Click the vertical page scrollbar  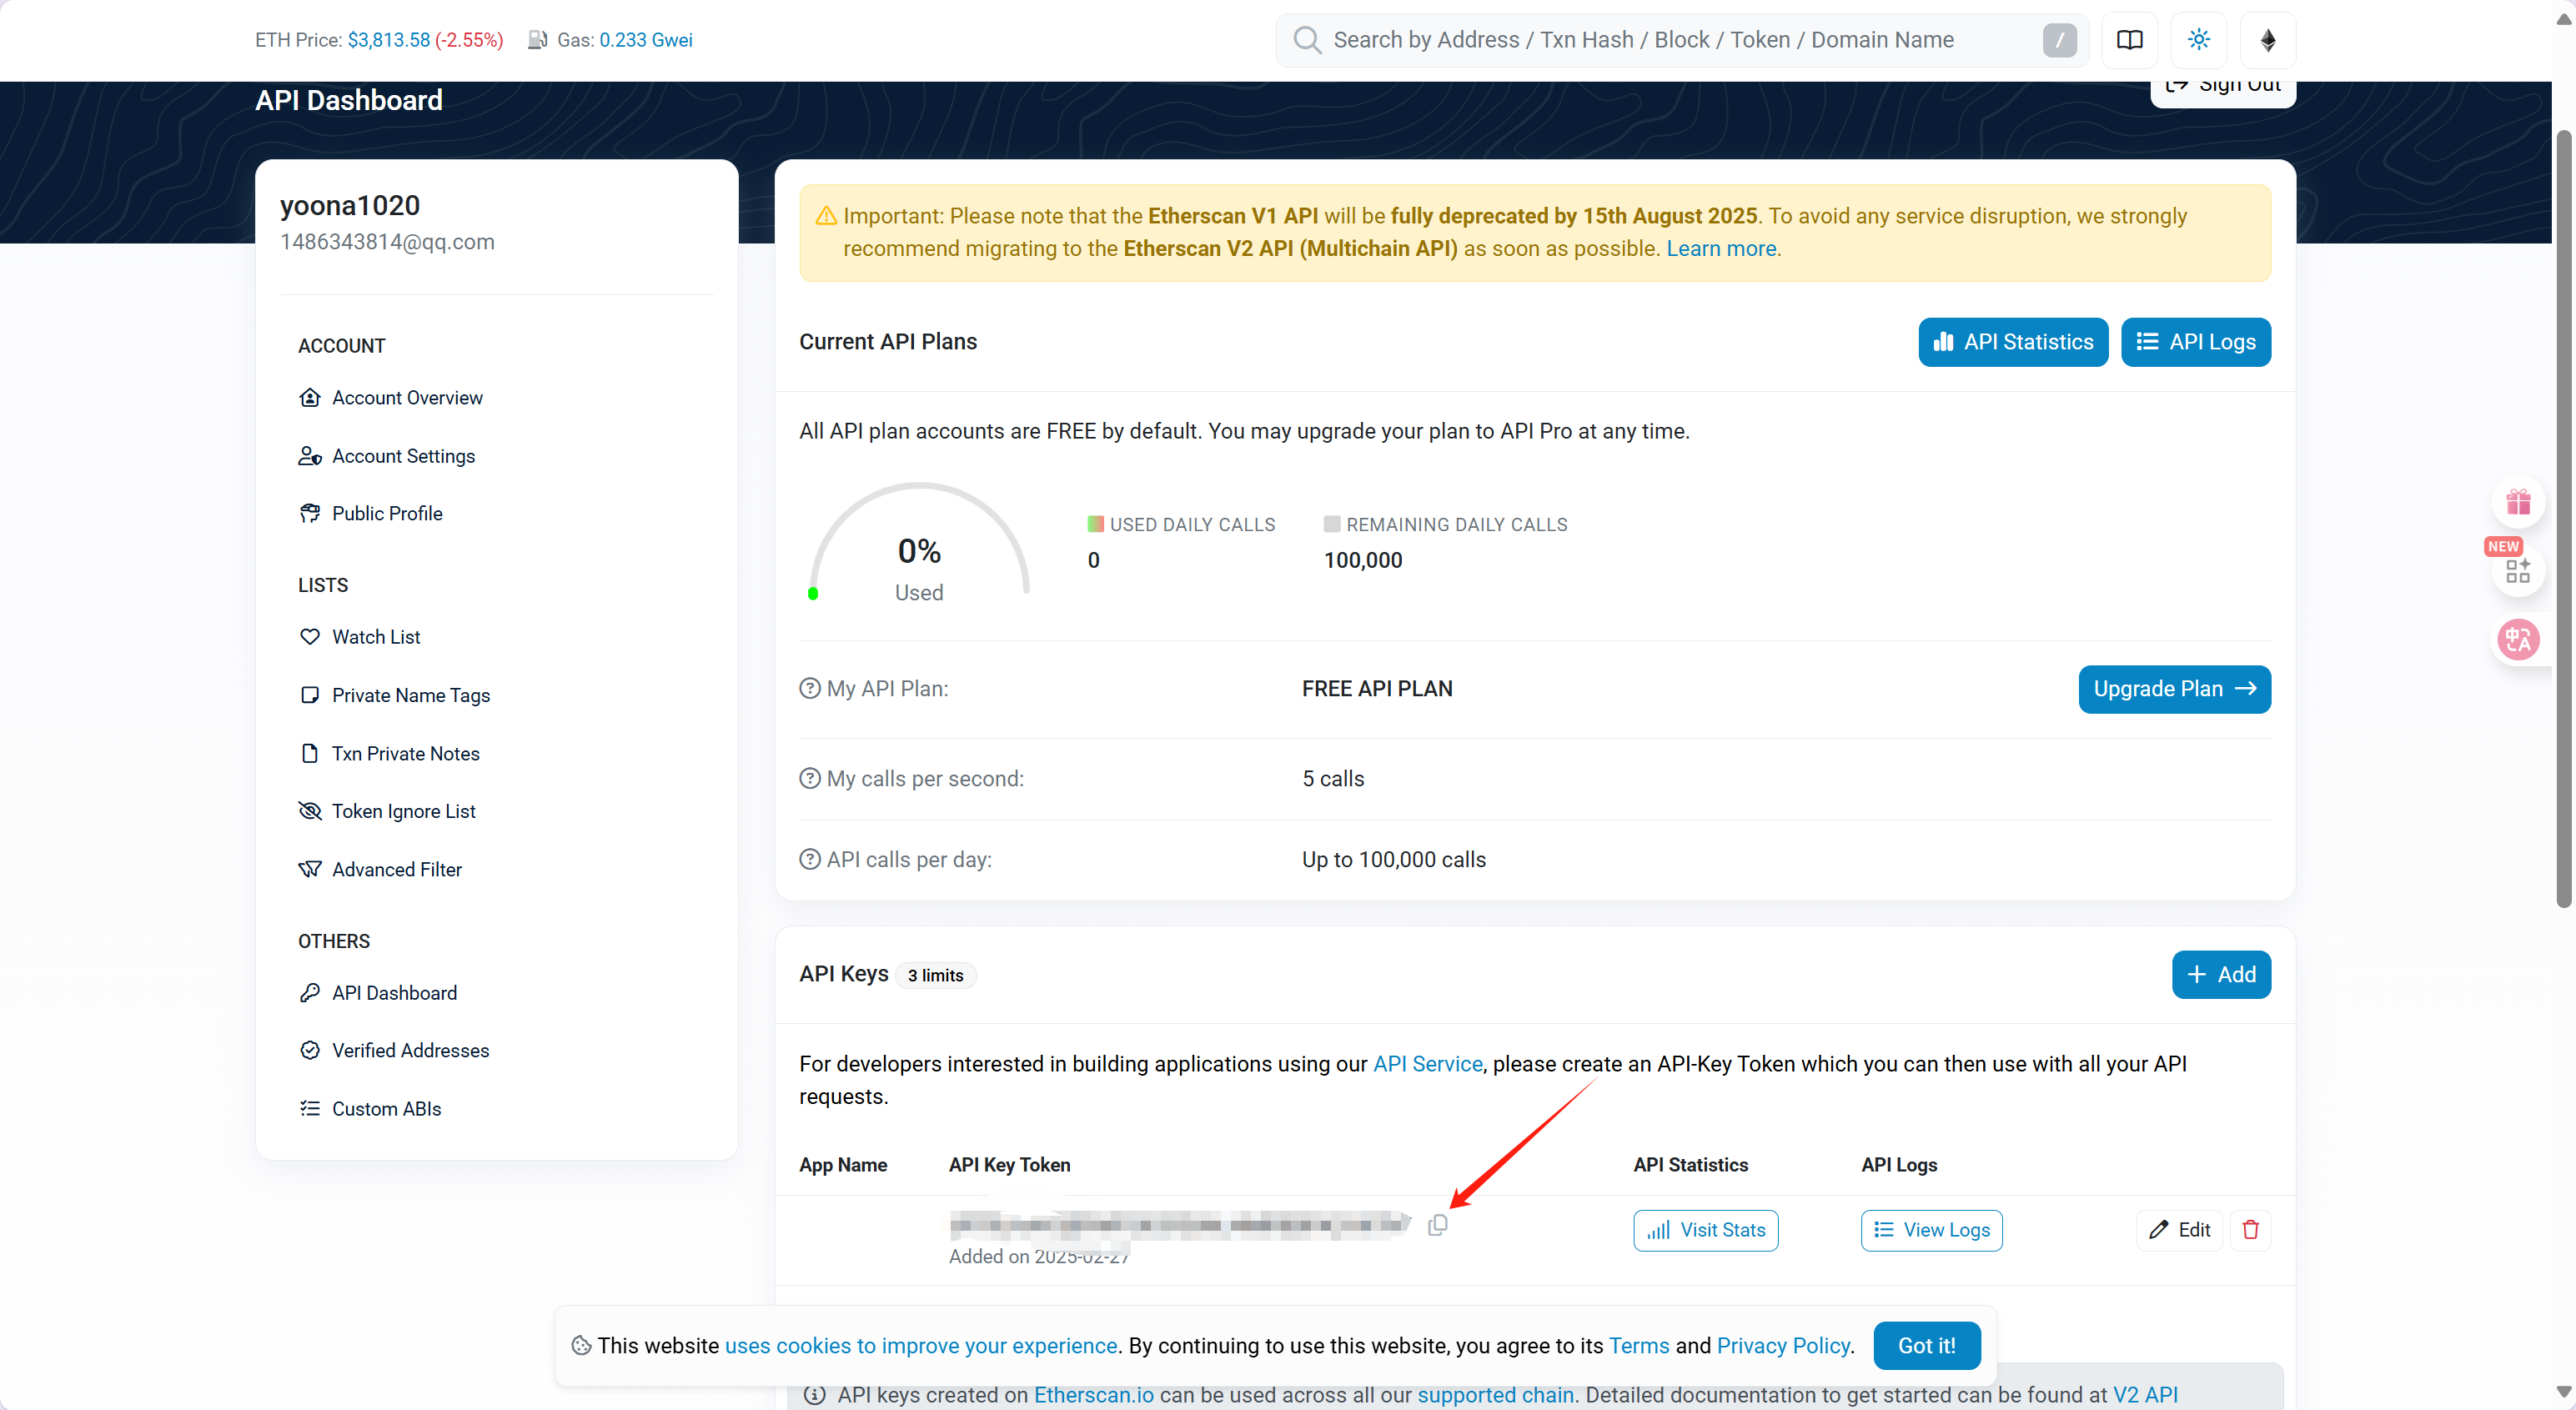2563,519
